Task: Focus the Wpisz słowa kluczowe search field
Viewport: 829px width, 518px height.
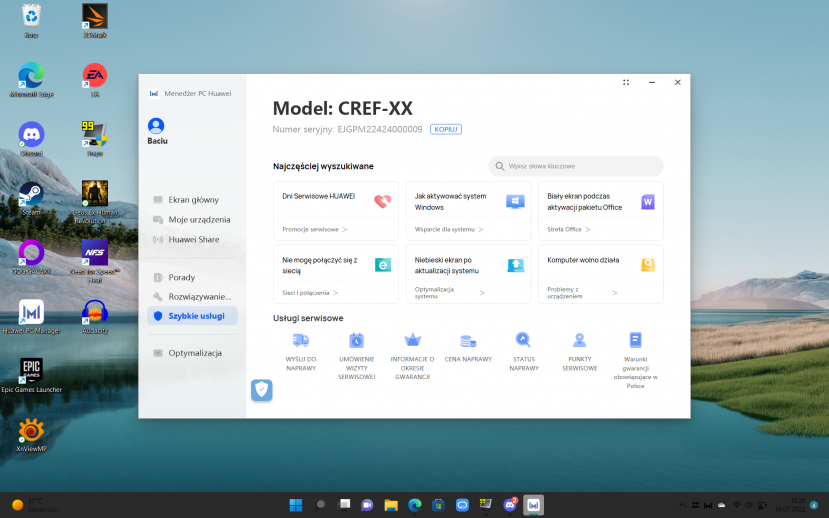Action: point(576,166)
